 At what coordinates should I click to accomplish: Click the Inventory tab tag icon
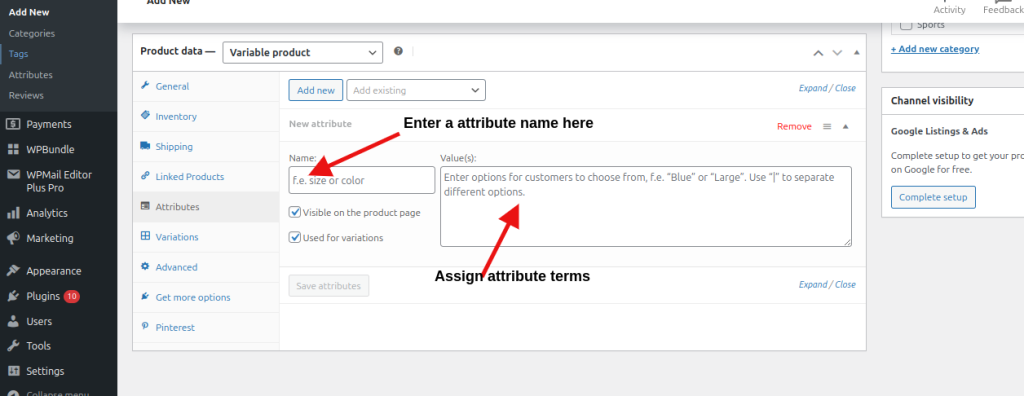click(x=145, y=116)
